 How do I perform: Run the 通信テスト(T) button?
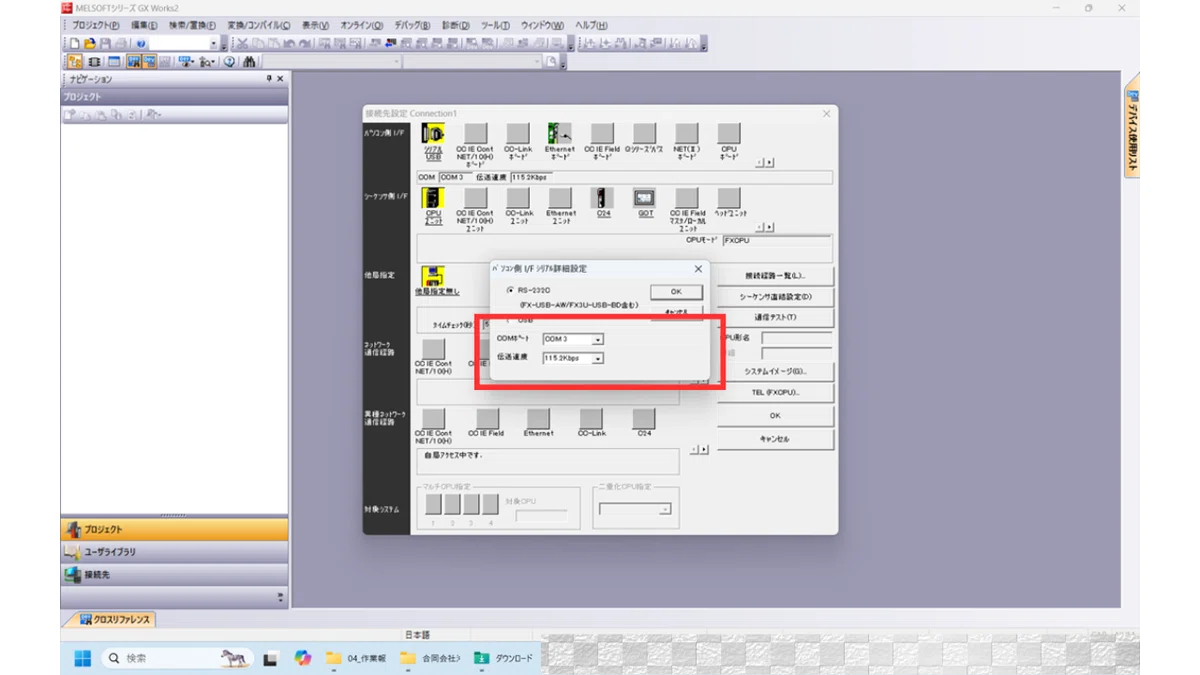tap(775, 318)
